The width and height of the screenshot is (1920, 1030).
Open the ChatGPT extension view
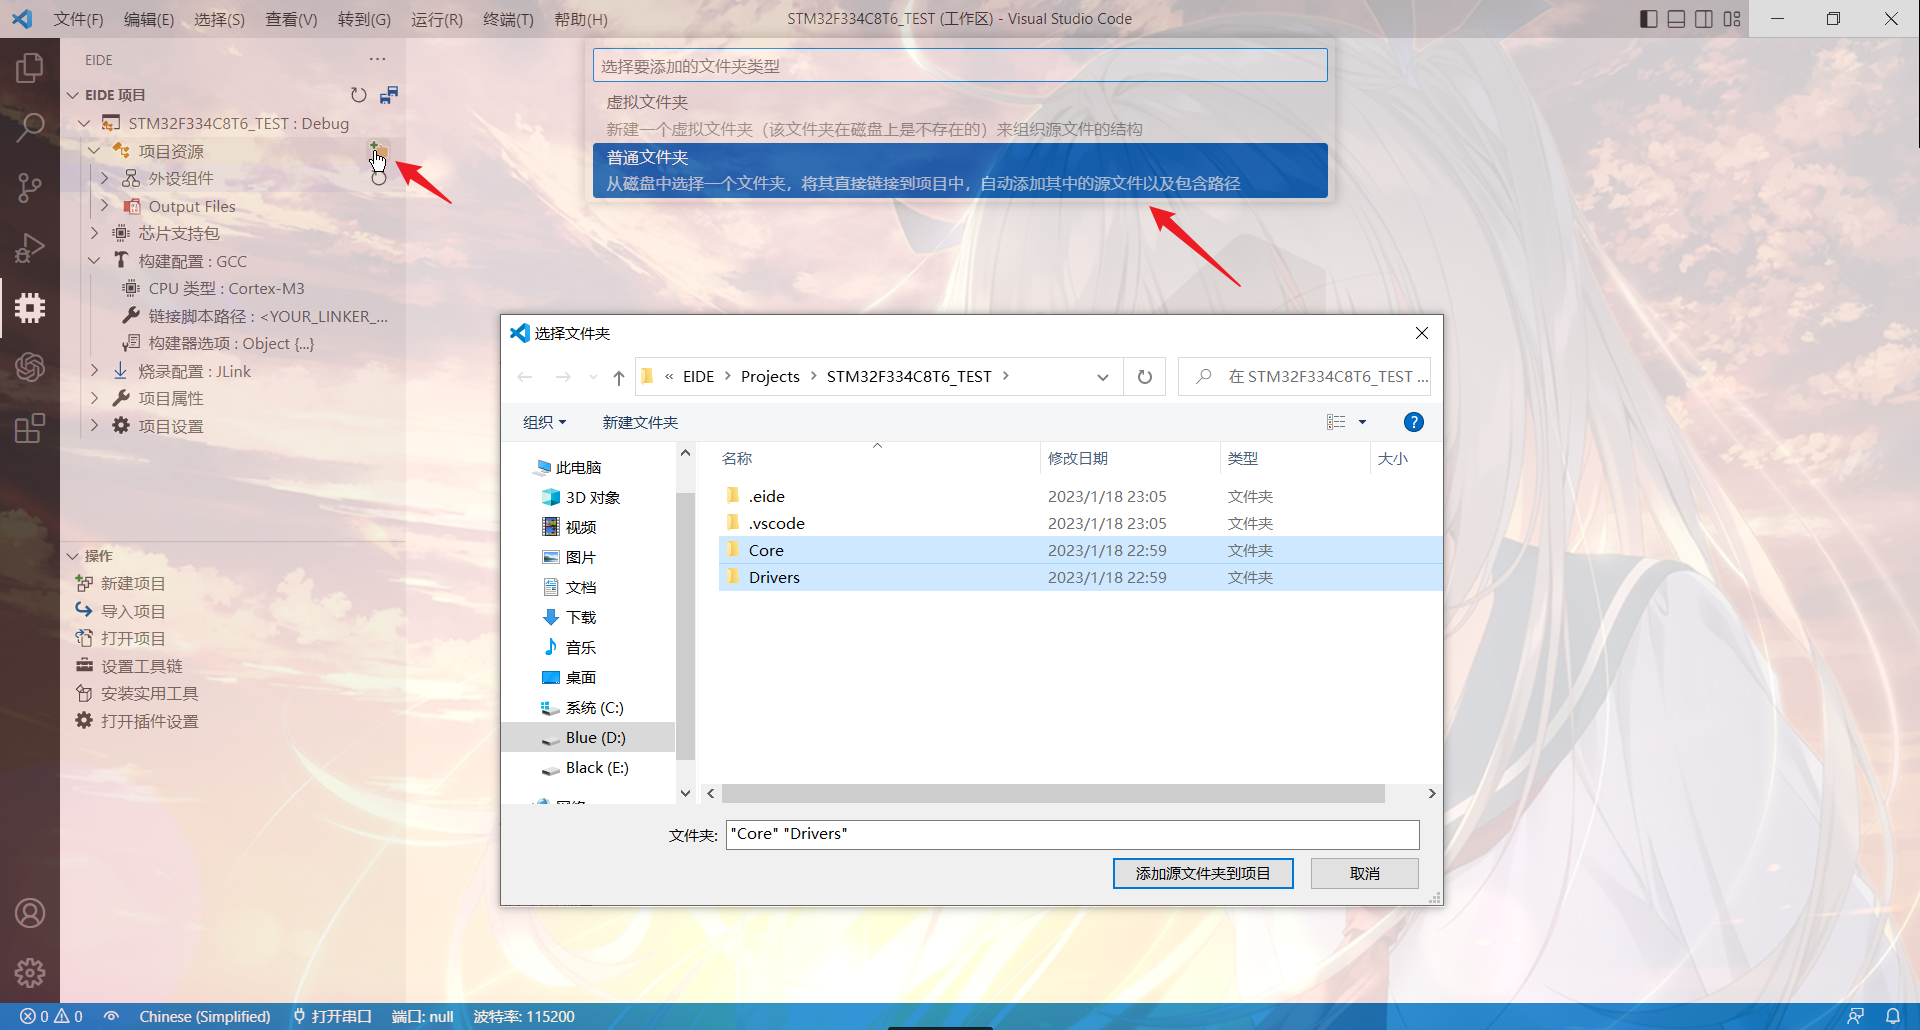point(30,367)
